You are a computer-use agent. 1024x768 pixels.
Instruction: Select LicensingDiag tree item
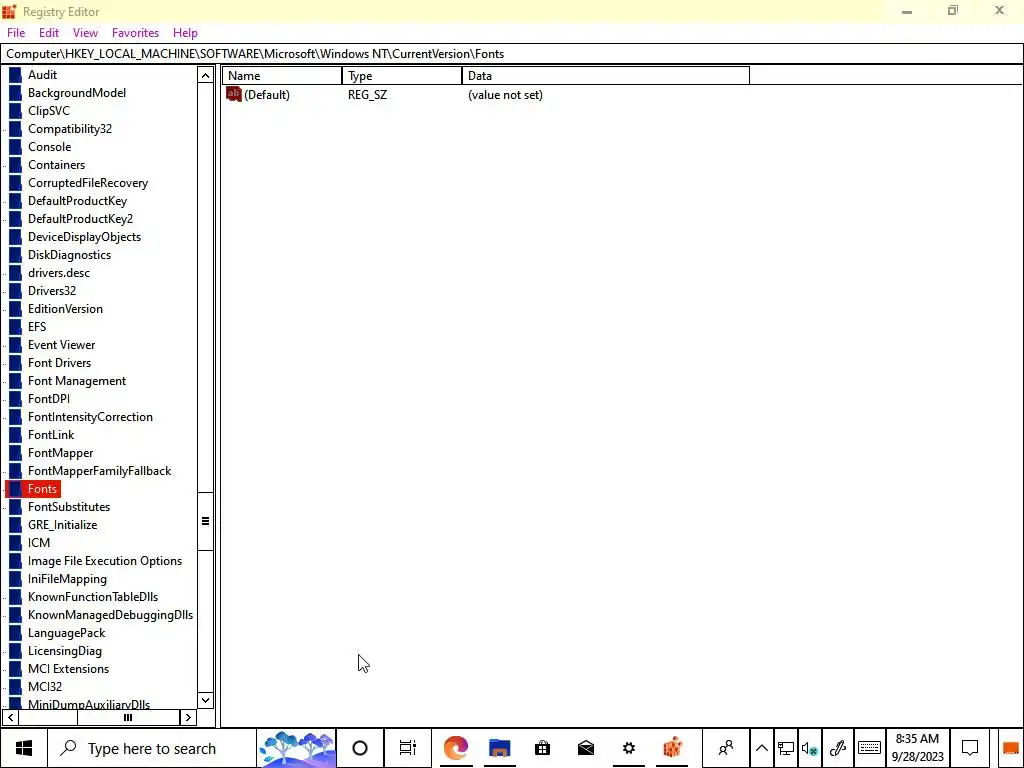point(65,650)
